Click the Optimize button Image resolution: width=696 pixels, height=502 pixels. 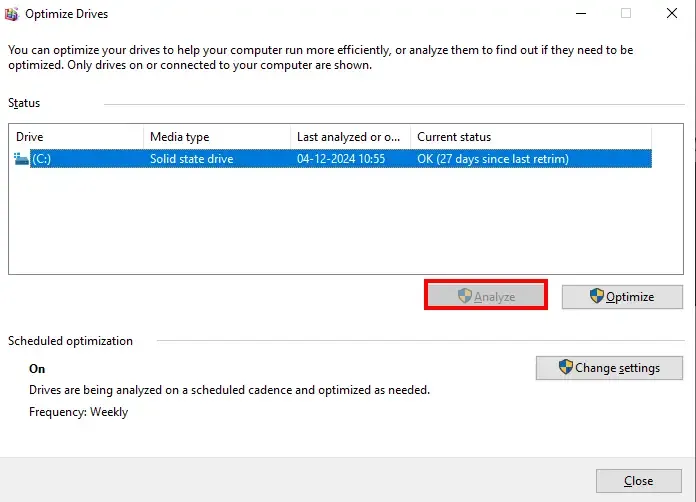(622, 296)
